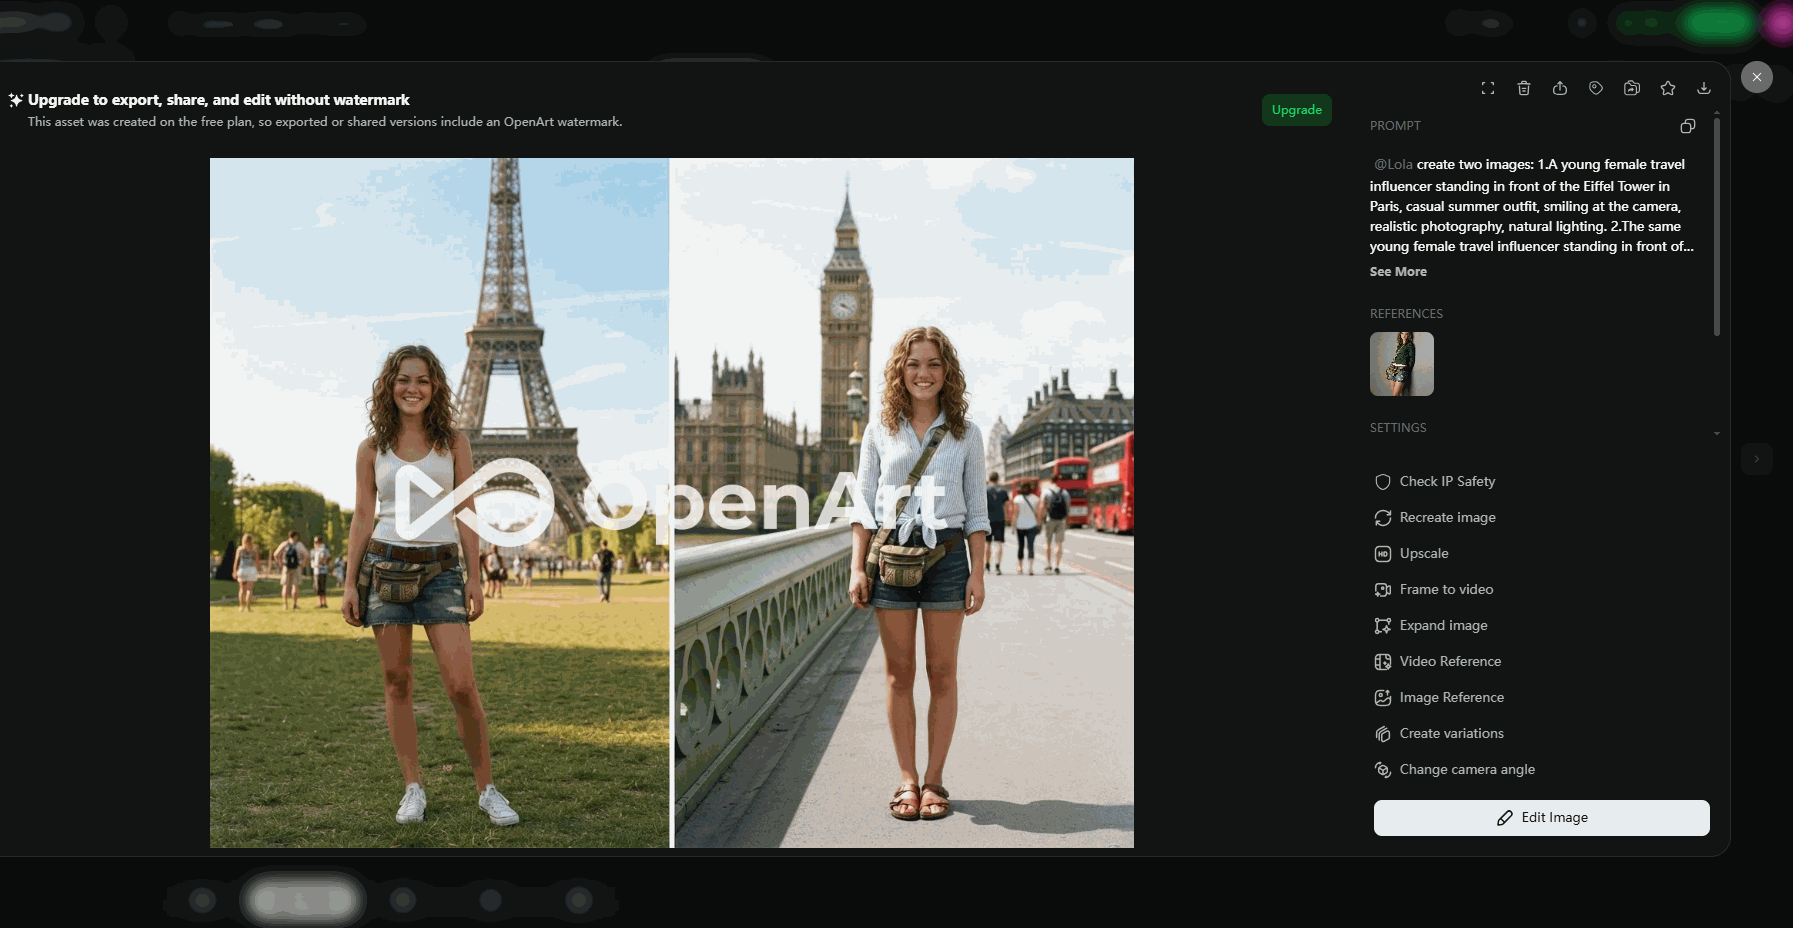Expand prompt with See More
The width and height of the screenshot is (1793, 928).
(x=1398, y=272)
